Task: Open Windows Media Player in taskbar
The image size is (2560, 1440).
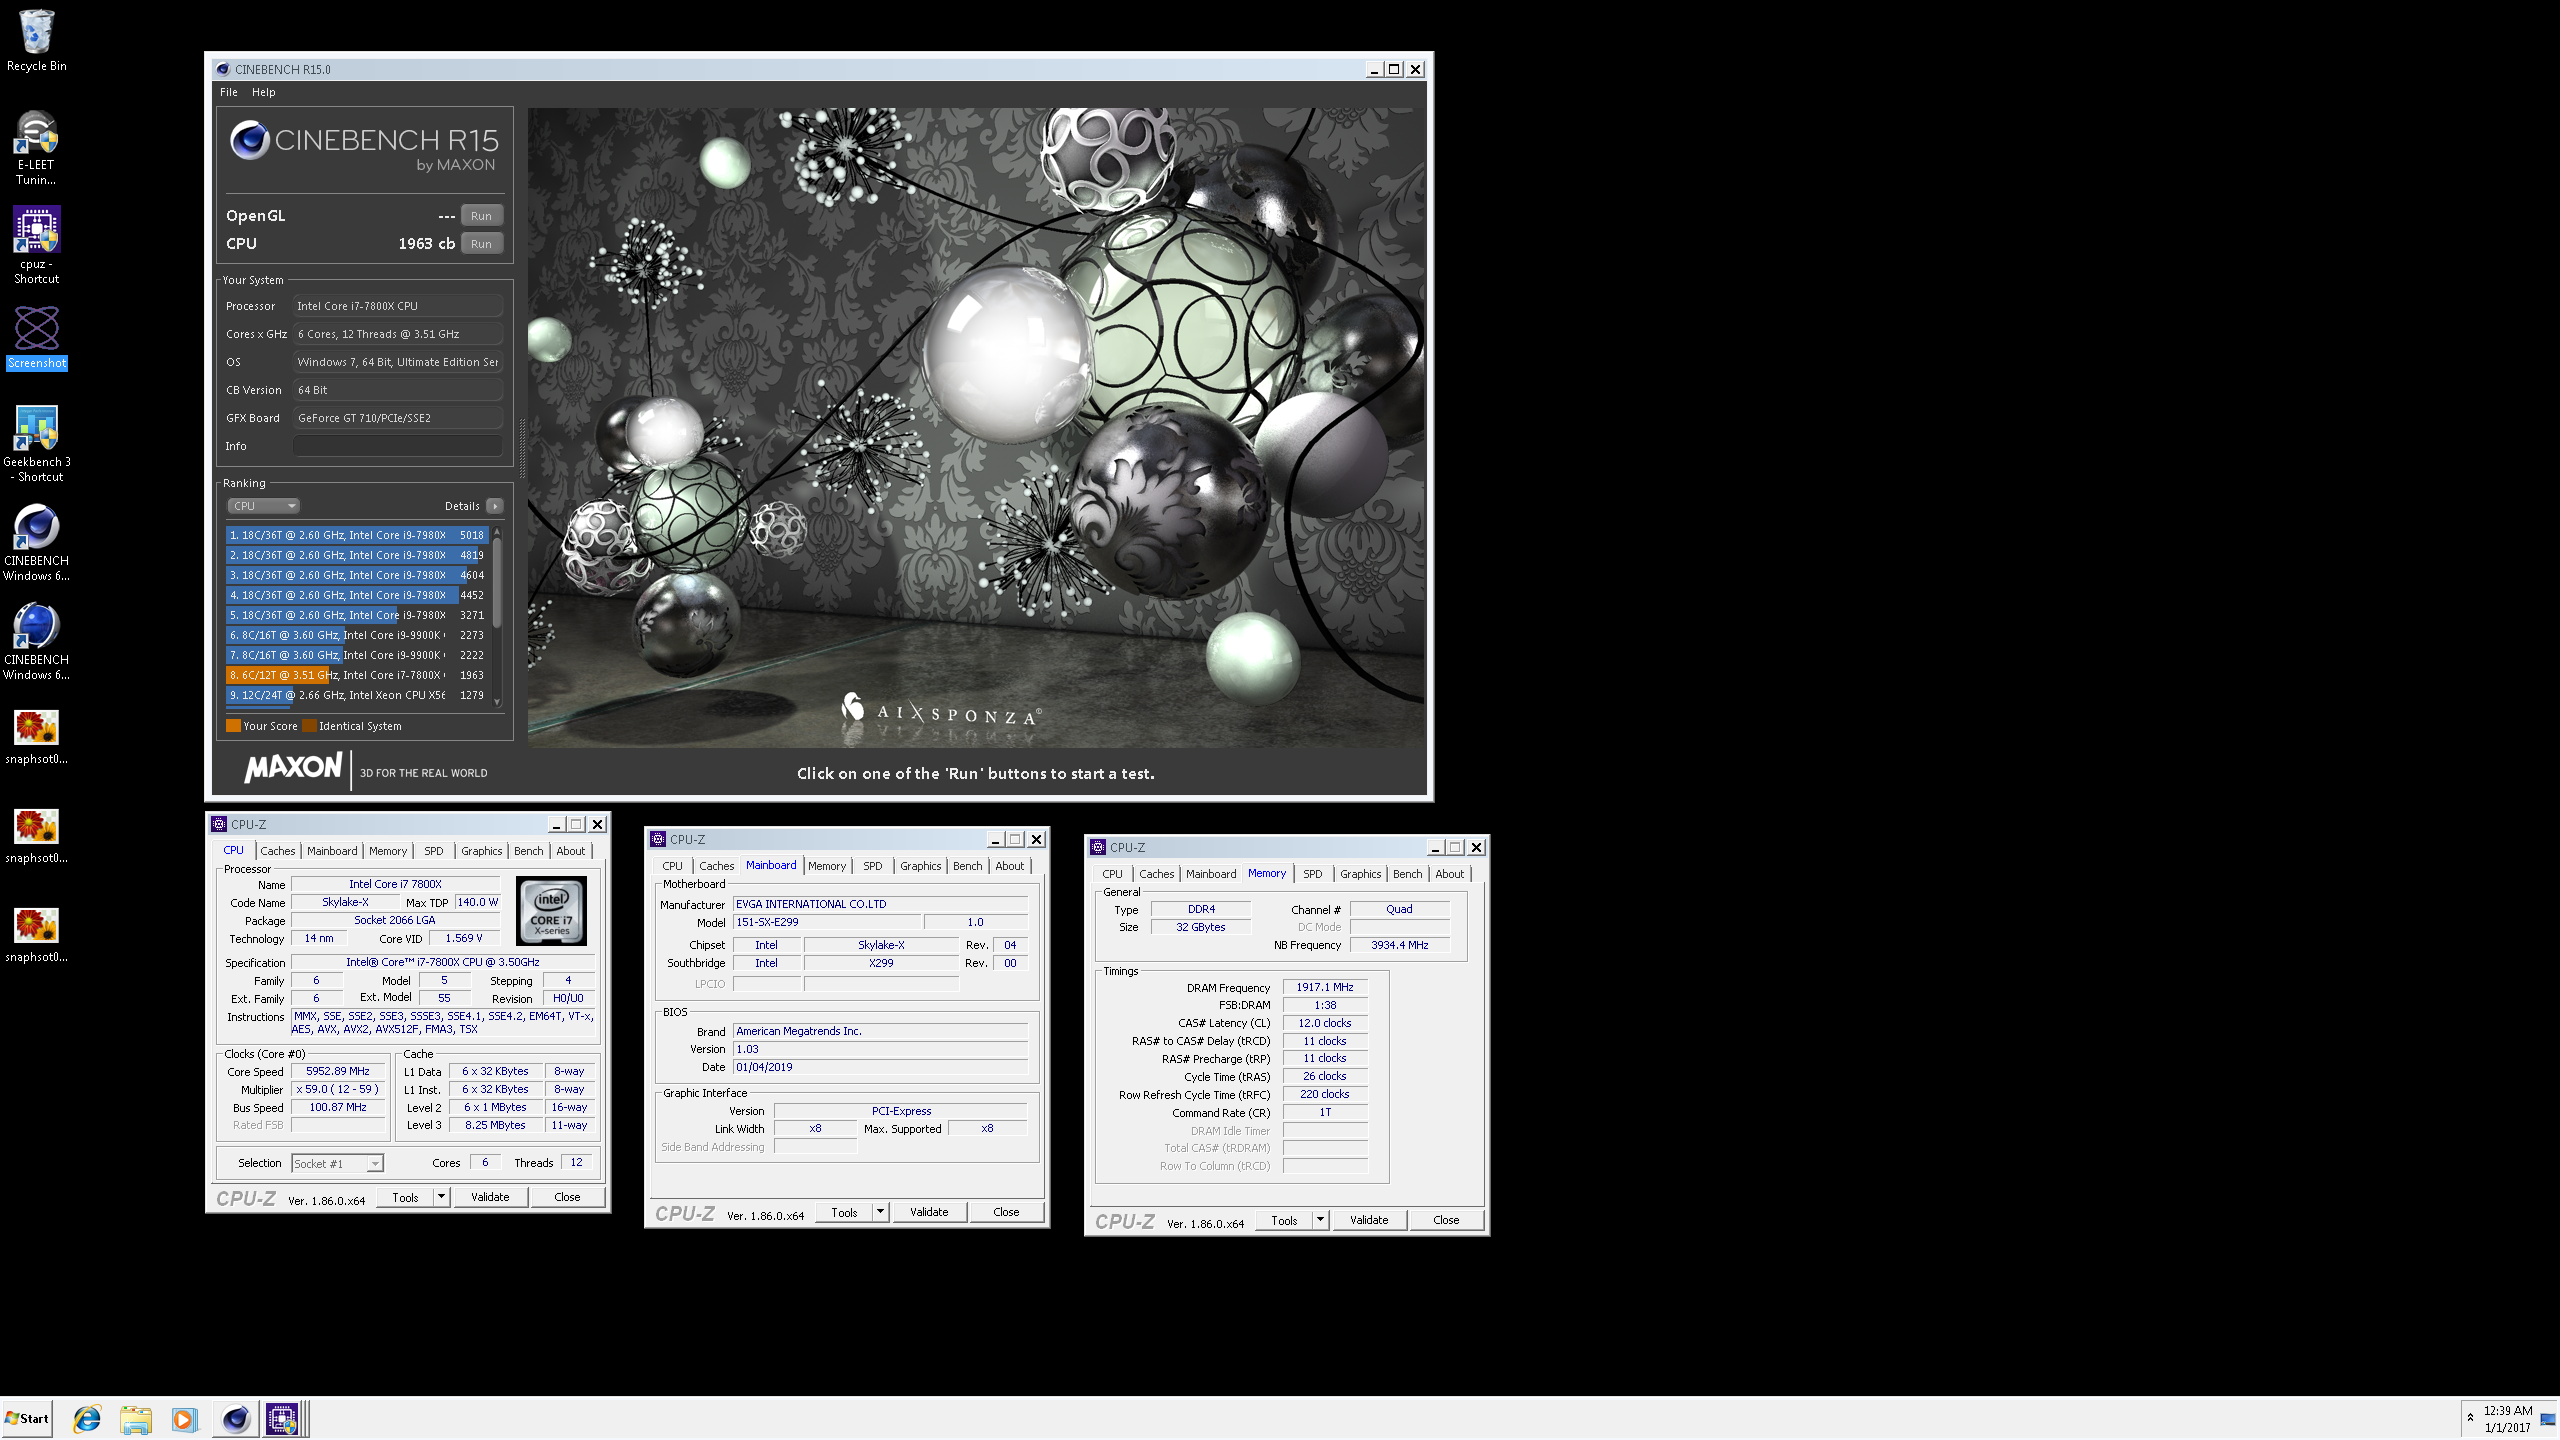Action: click(x=184, y=1418)
